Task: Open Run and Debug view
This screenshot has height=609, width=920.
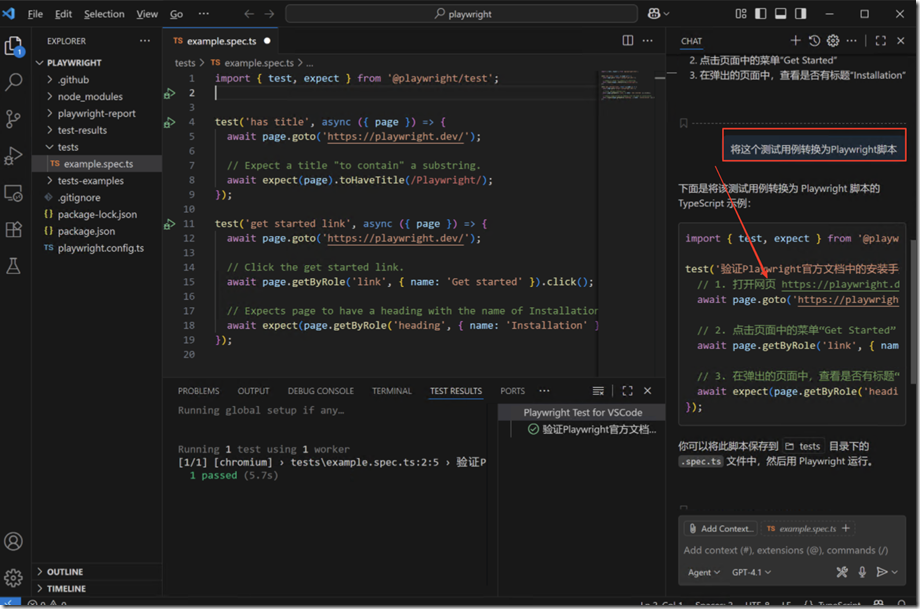Action: [13, 155]
